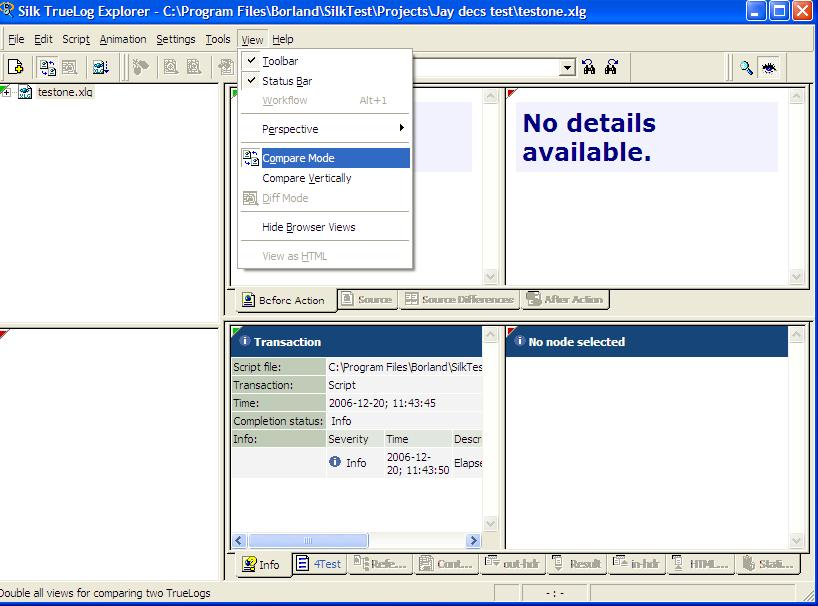
Task: Click the blue Info severity icon in table
Action: pos(335,462)
